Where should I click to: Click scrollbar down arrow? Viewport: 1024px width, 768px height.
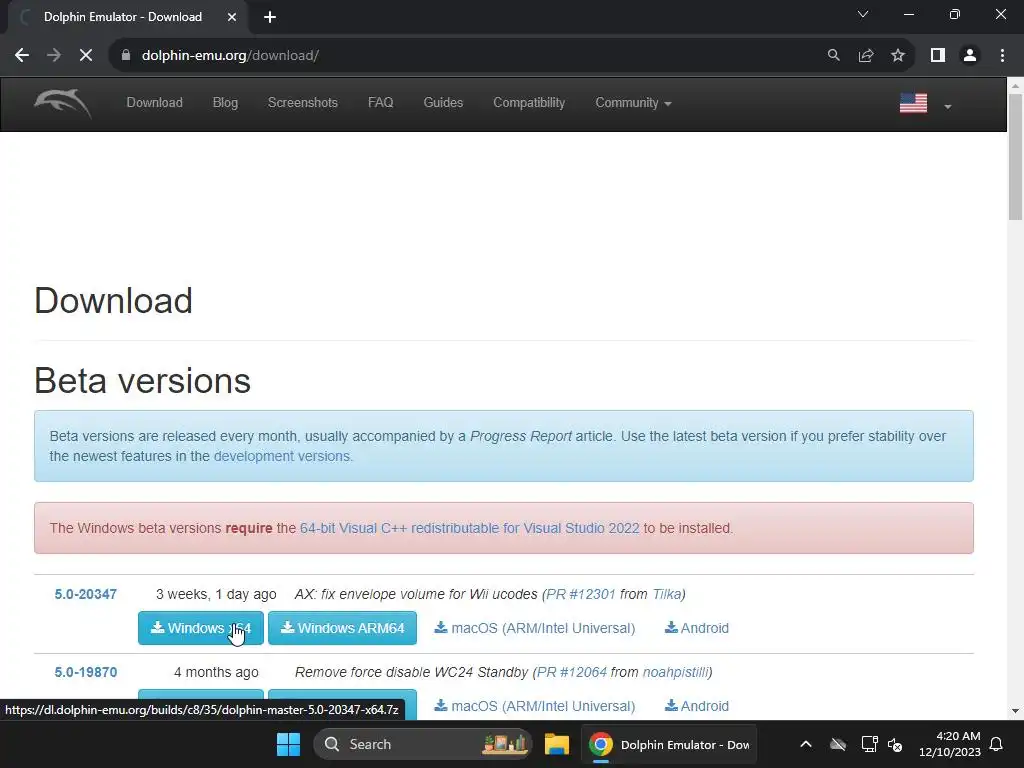[x=1015, y=711]
